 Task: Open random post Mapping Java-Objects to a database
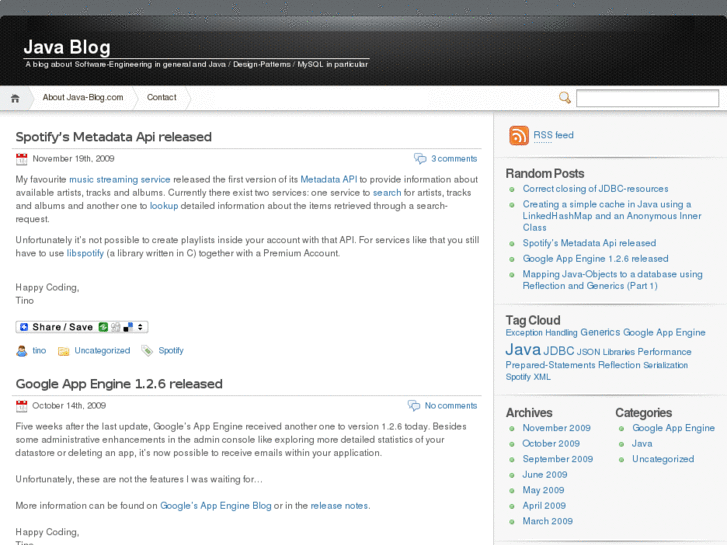[612, 280]
